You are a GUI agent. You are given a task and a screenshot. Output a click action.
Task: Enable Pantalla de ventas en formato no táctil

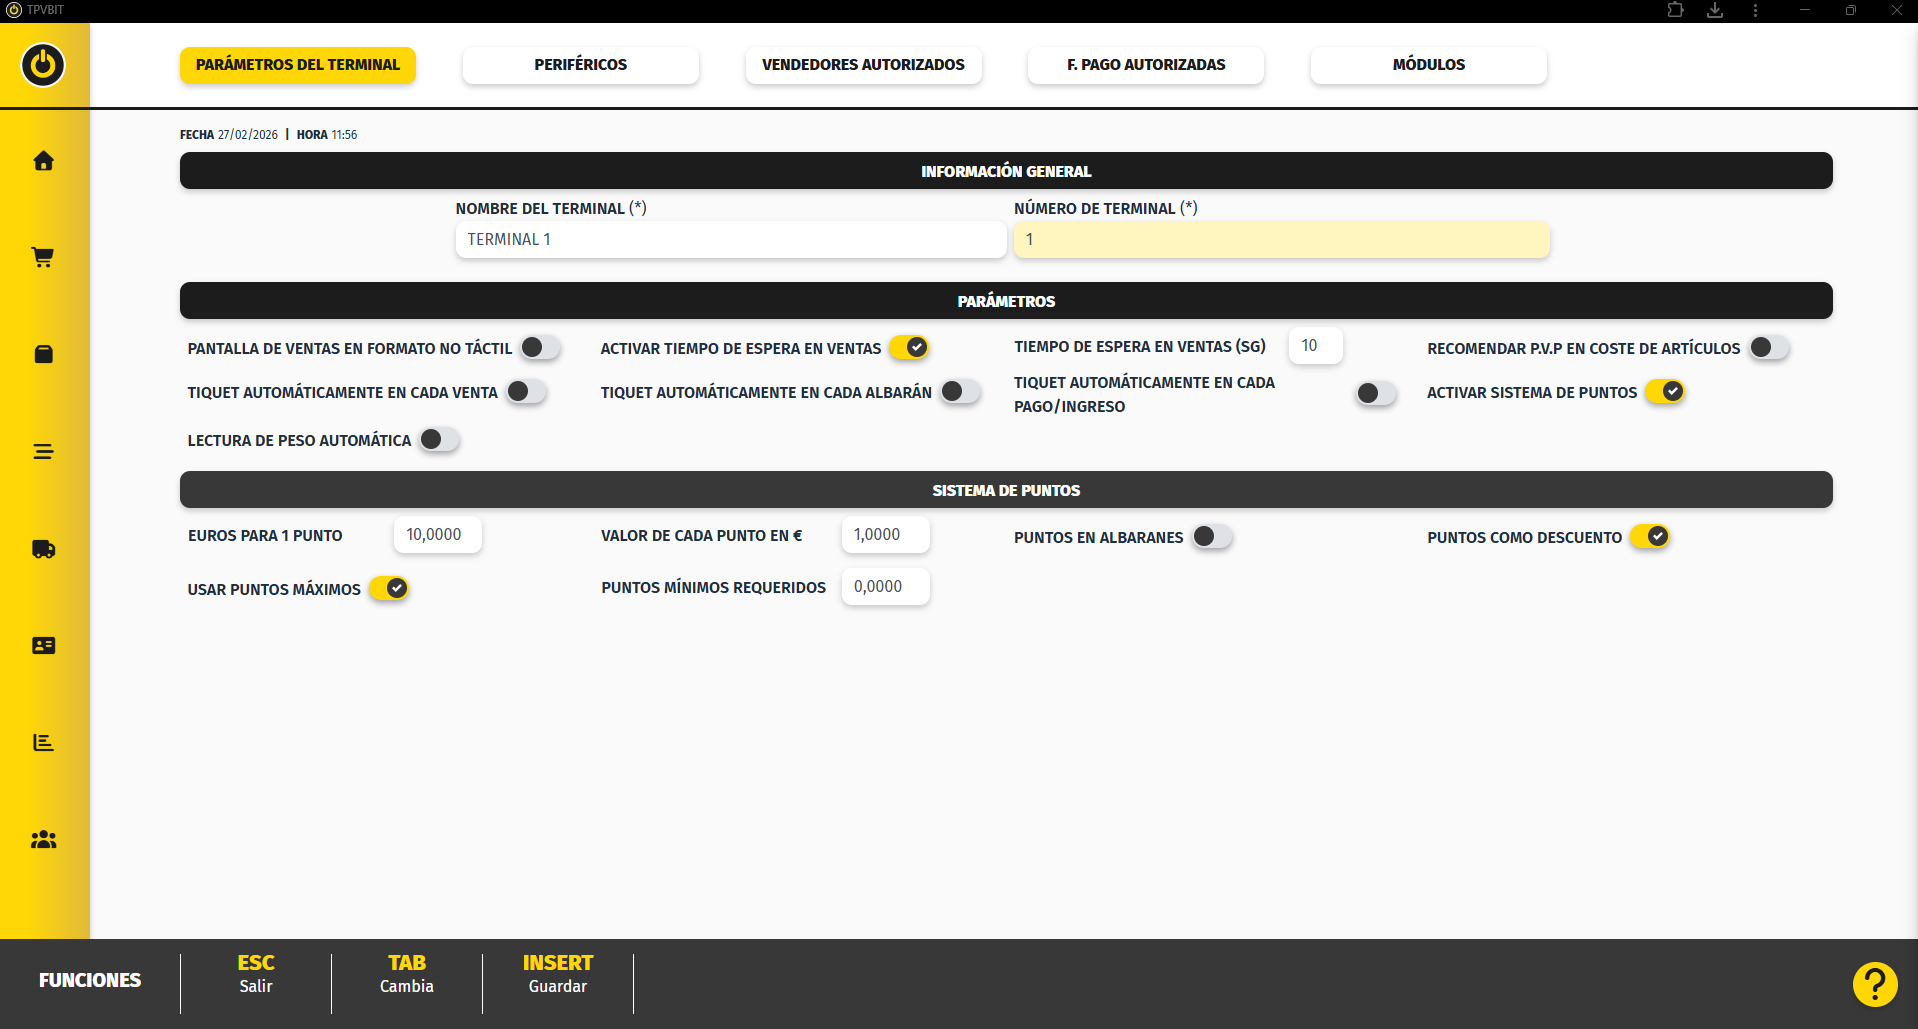[540, 348]
